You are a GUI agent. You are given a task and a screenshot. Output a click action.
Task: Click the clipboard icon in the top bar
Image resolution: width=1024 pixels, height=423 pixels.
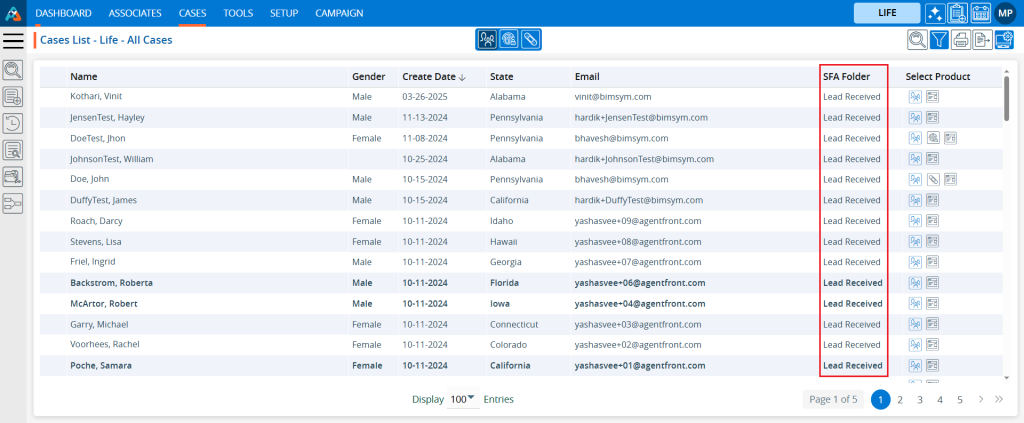[957, 13]
